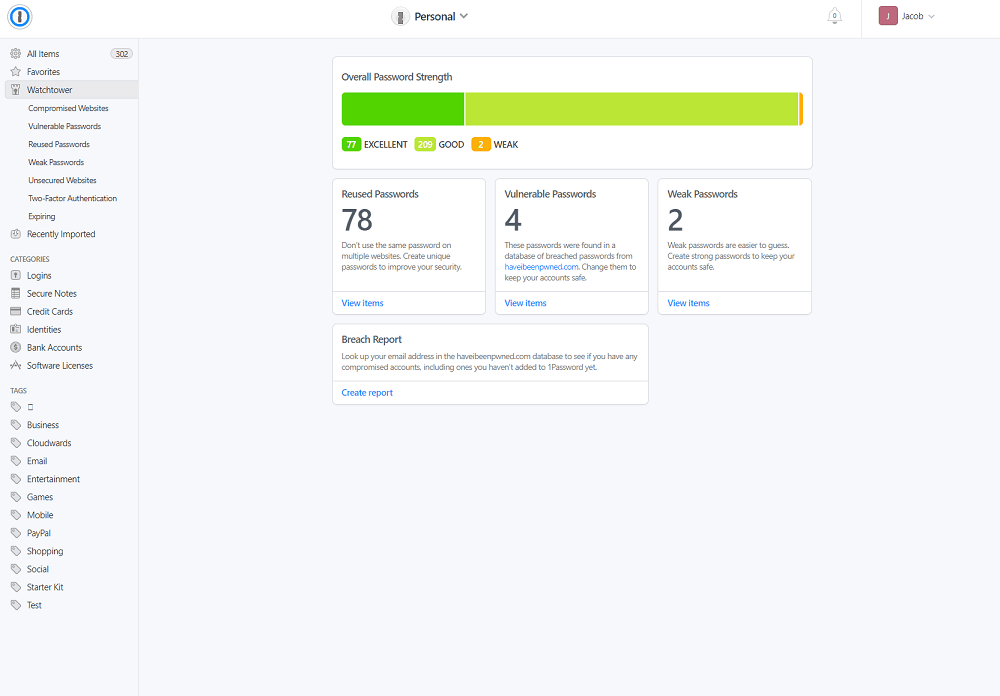Click the Overall Password Strength heading
Screen dimensions: 1000x696
point(397,77)
